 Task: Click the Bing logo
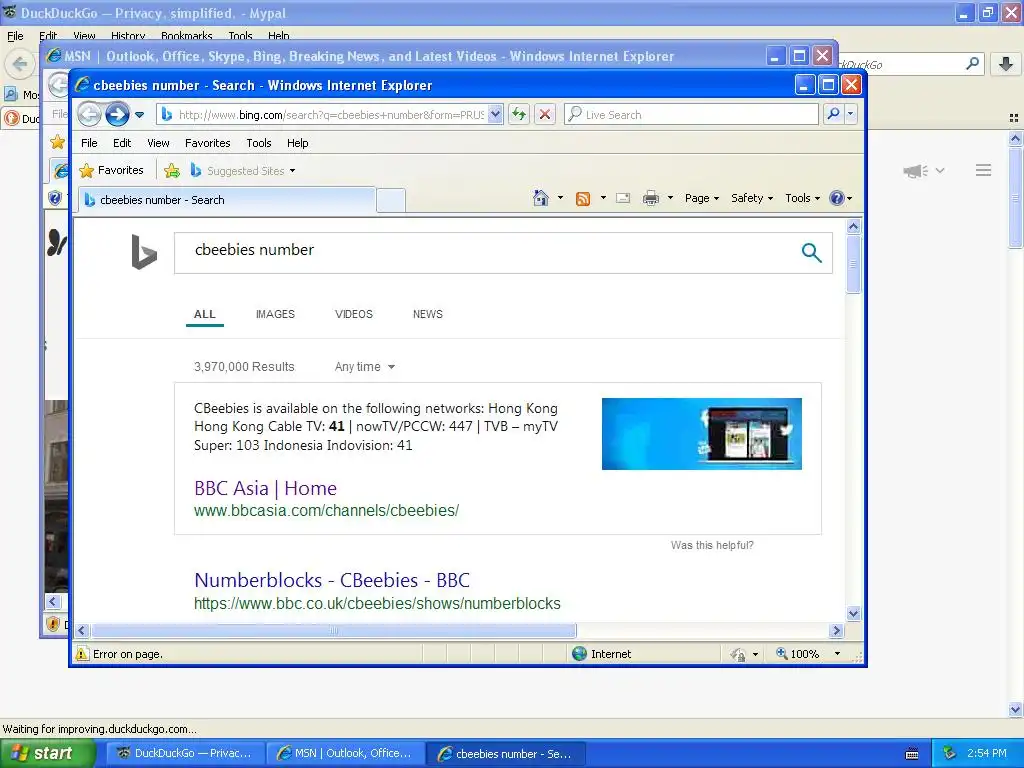[x=144, y=252]
